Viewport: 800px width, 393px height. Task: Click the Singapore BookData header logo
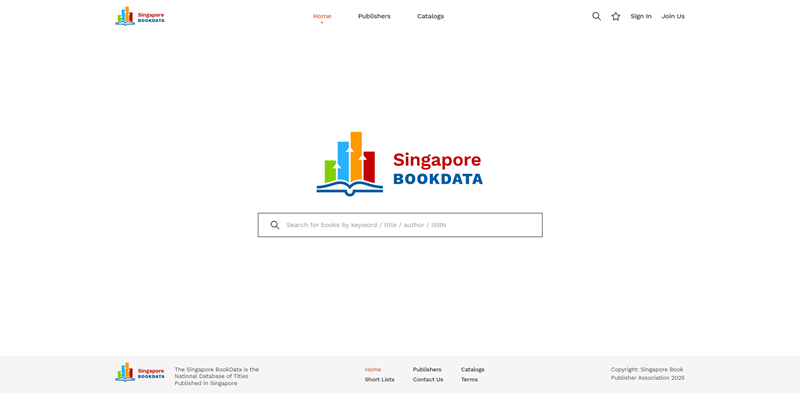click(140, 16)
